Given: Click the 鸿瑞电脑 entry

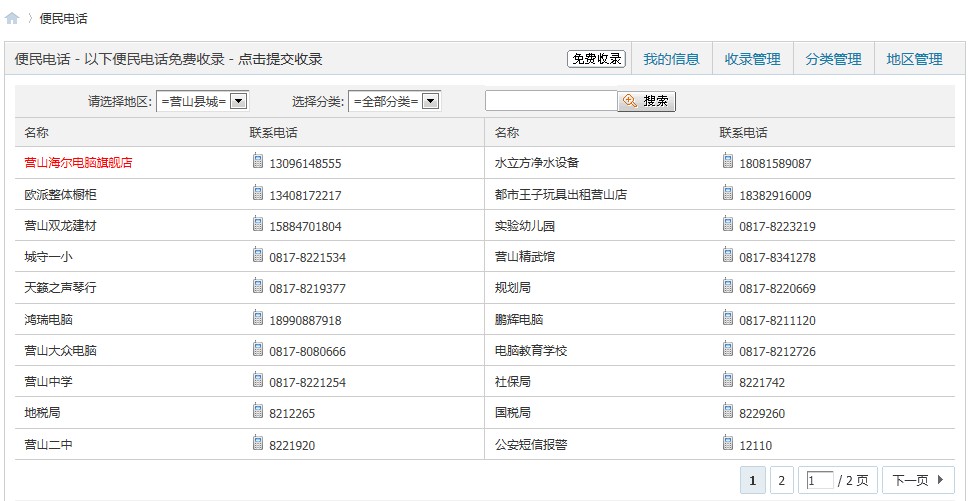Looking at the screenshot, I should [48, 320].
